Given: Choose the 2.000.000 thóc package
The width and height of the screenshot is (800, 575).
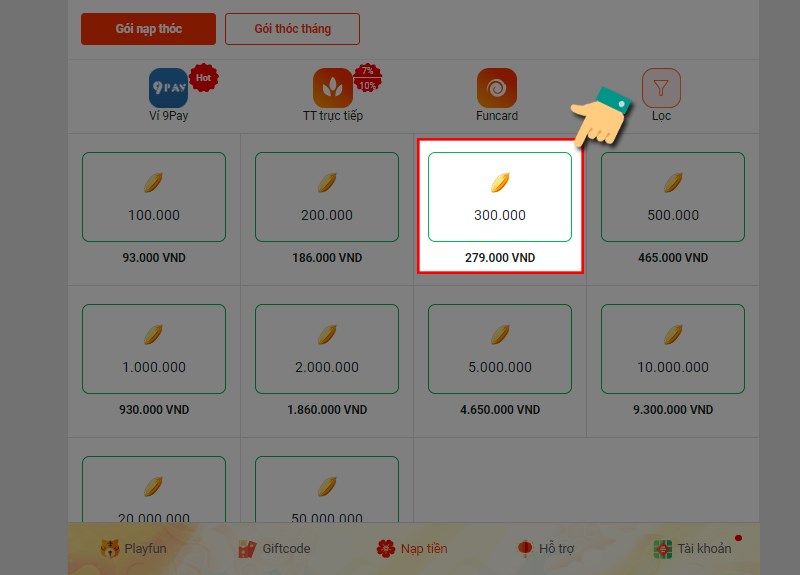Looking at the screenshot, I should [x=327, y=349].
